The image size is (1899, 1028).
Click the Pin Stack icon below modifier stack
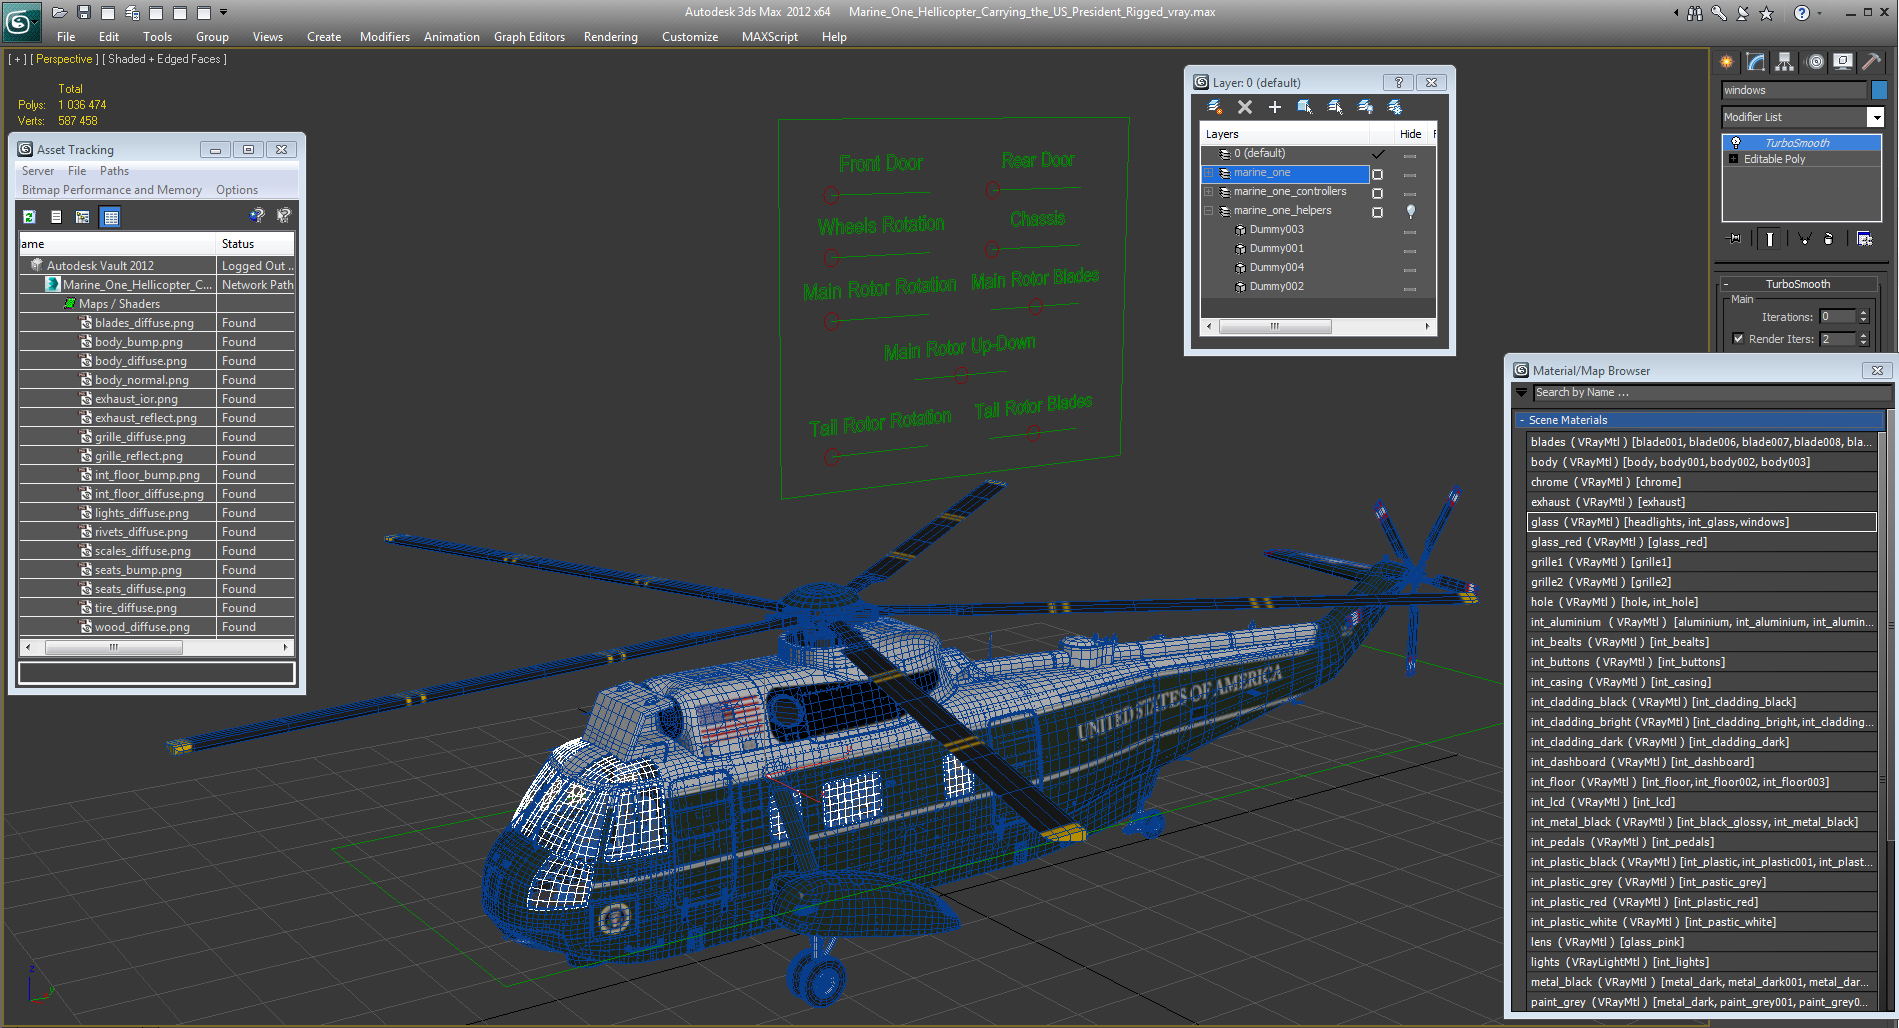[x=1734, y=239]
